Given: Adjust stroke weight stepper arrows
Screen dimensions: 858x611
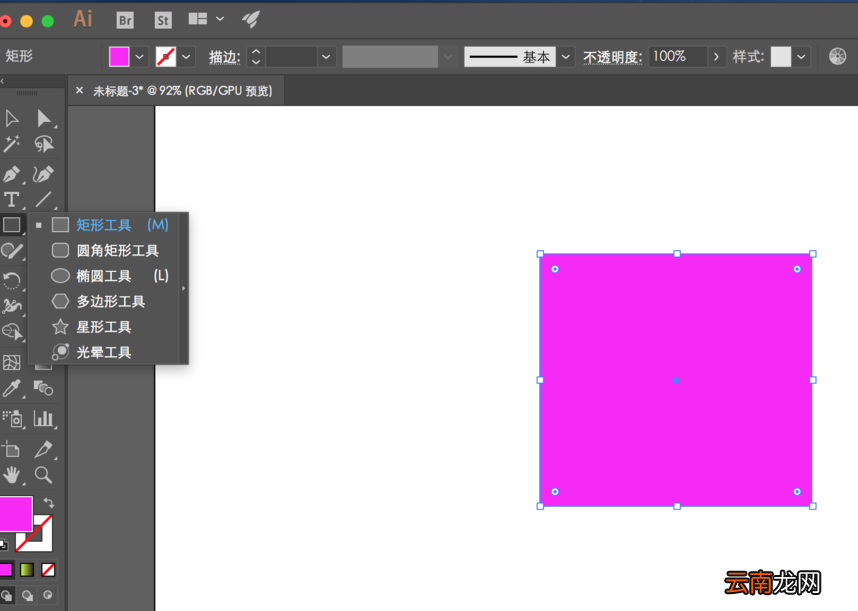Looking at the screenshot, I should [x=256, y=56].
